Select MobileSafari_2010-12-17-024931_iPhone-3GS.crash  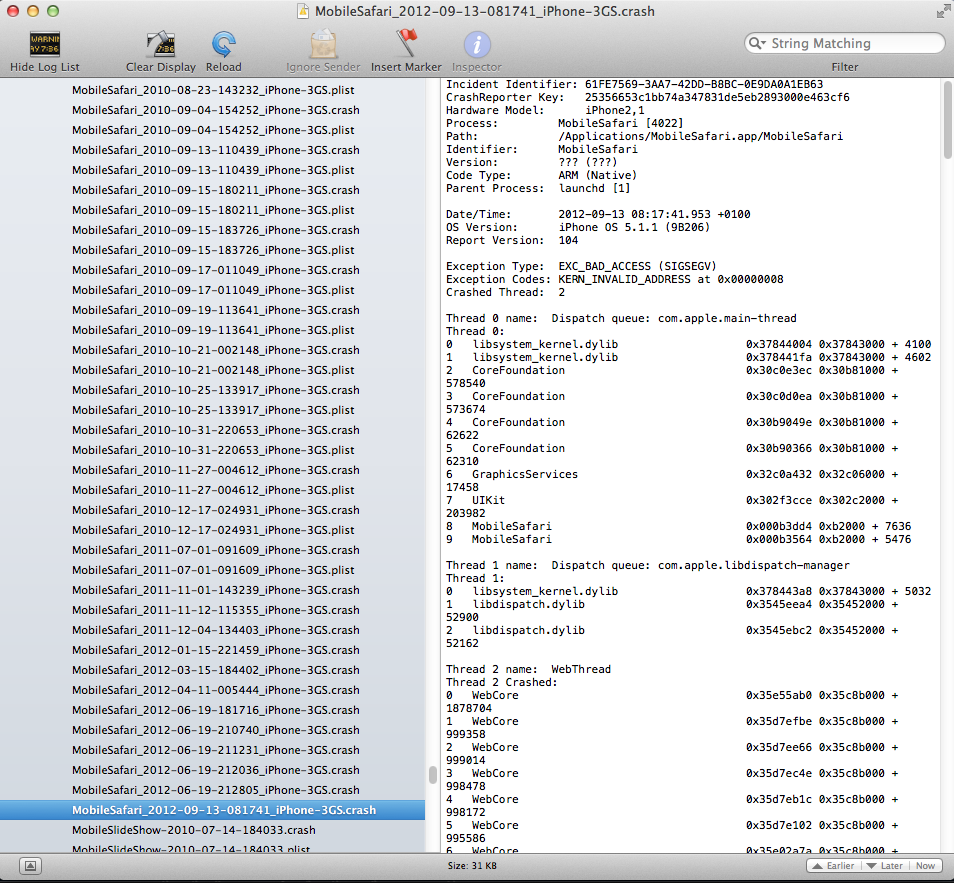(215, 511)
